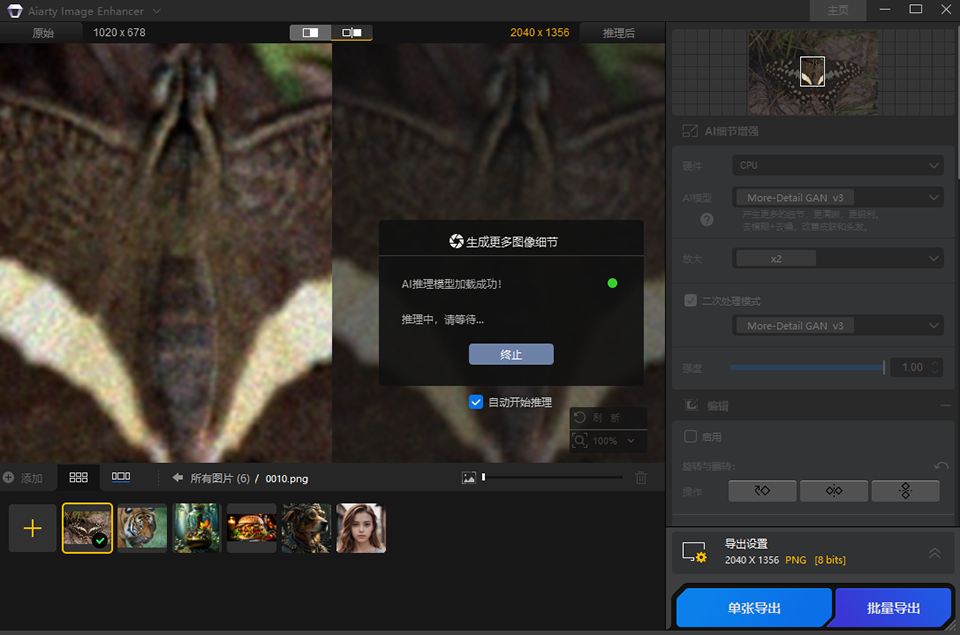Select the tiger thumbnail
The height and width of the screenshot is (635, 960).
click(x=142, y=526)
